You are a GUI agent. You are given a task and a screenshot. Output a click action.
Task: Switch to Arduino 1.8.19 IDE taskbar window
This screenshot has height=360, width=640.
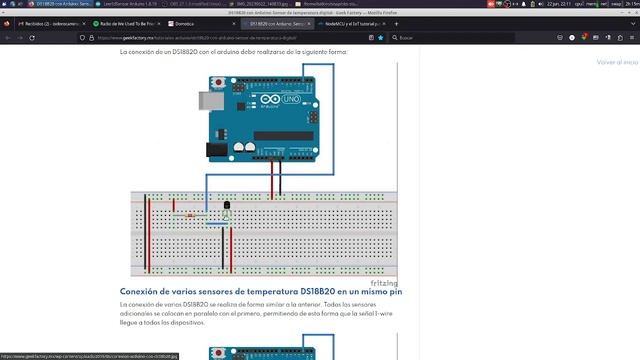tap(126, 4)
